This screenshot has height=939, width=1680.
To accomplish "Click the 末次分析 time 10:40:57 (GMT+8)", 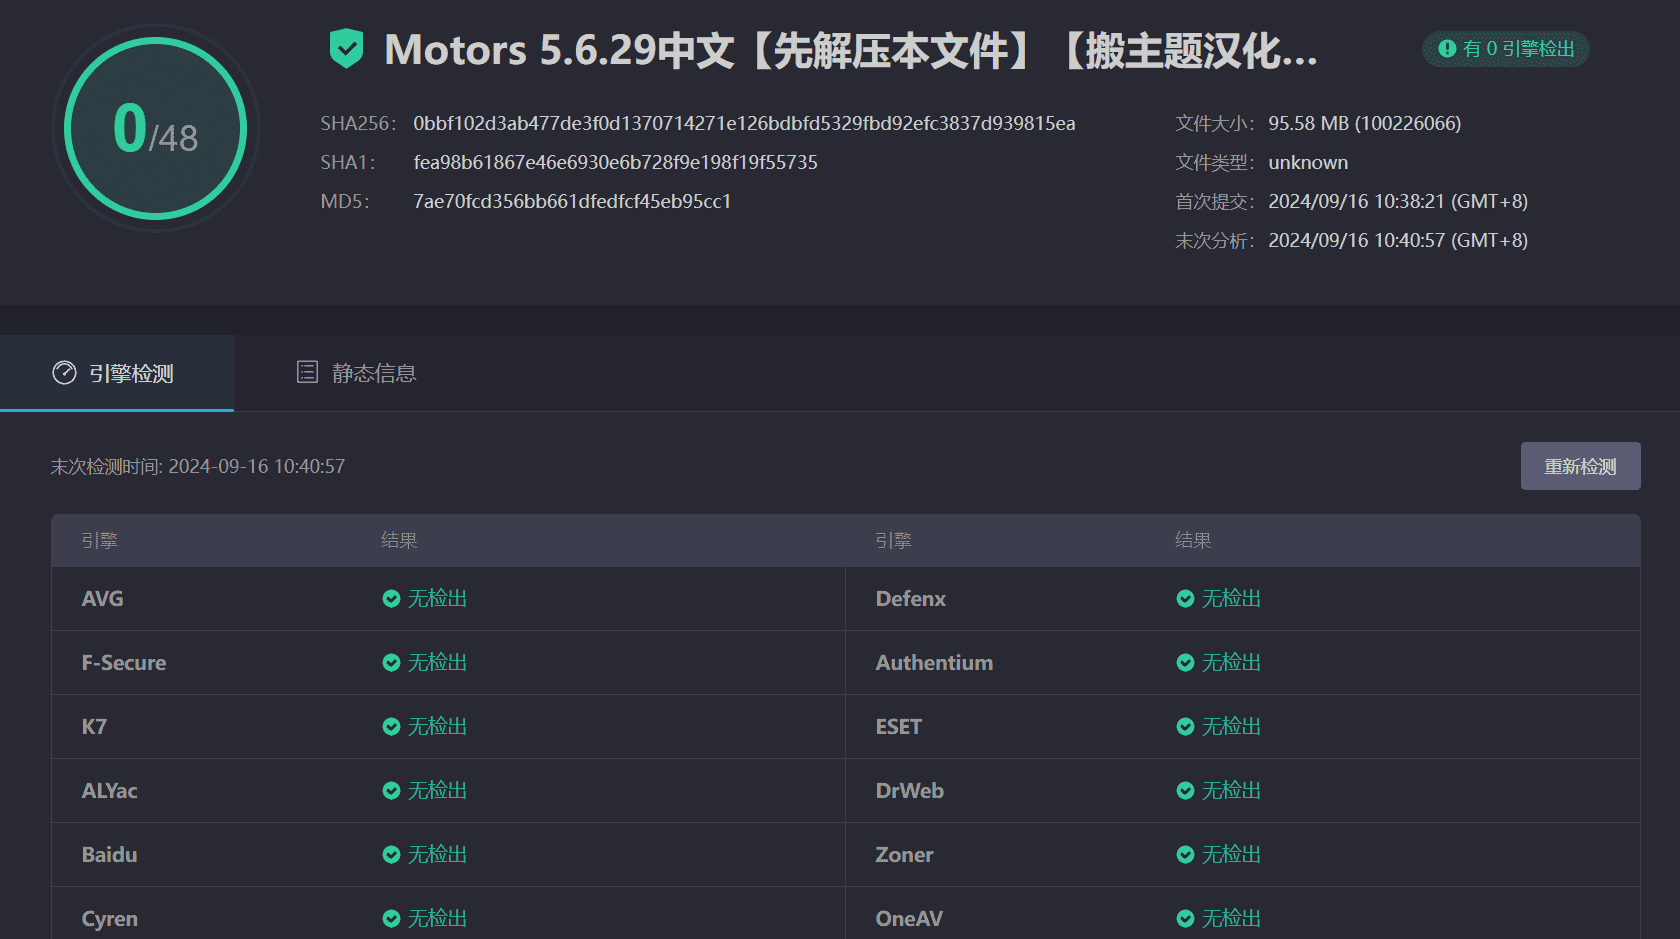I will pos(1398,240).
